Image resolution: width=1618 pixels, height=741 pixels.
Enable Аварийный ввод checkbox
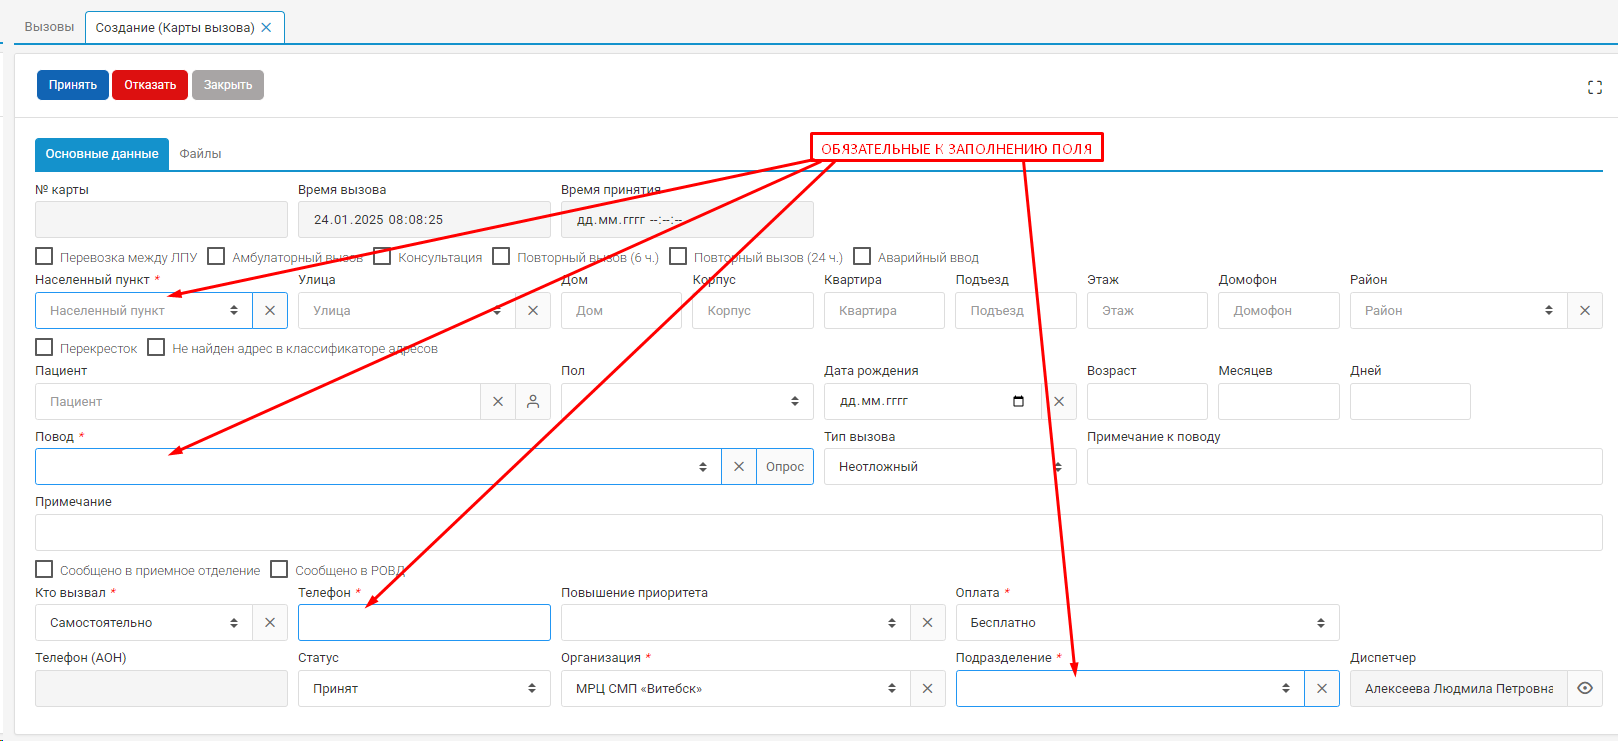862,257
